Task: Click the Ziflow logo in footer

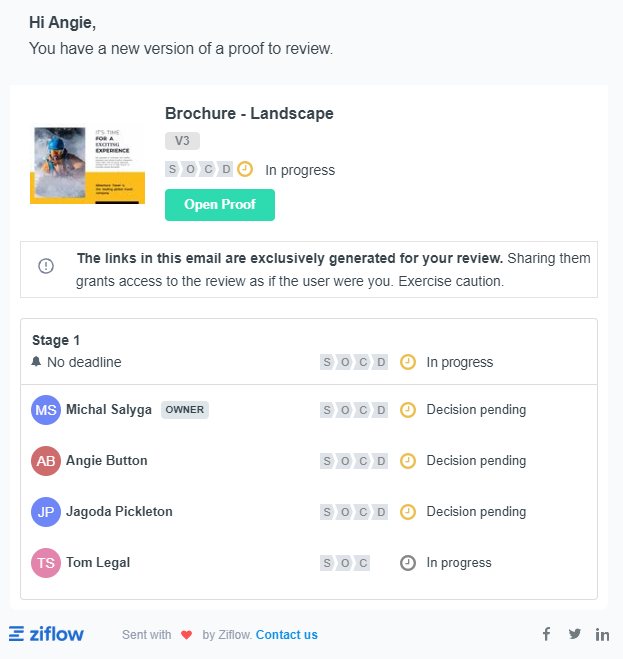Action: [x=47, y=634]
